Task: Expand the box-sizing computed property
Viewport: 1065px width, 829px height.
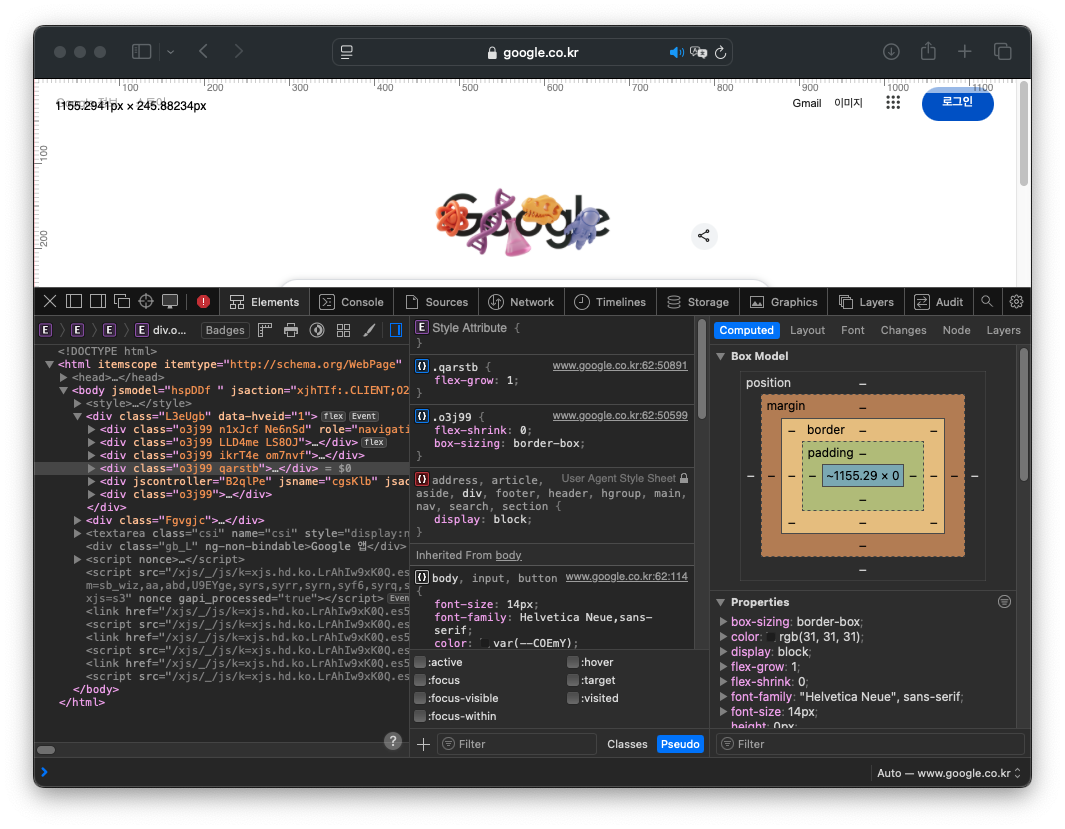Action: tap(724, 622)
